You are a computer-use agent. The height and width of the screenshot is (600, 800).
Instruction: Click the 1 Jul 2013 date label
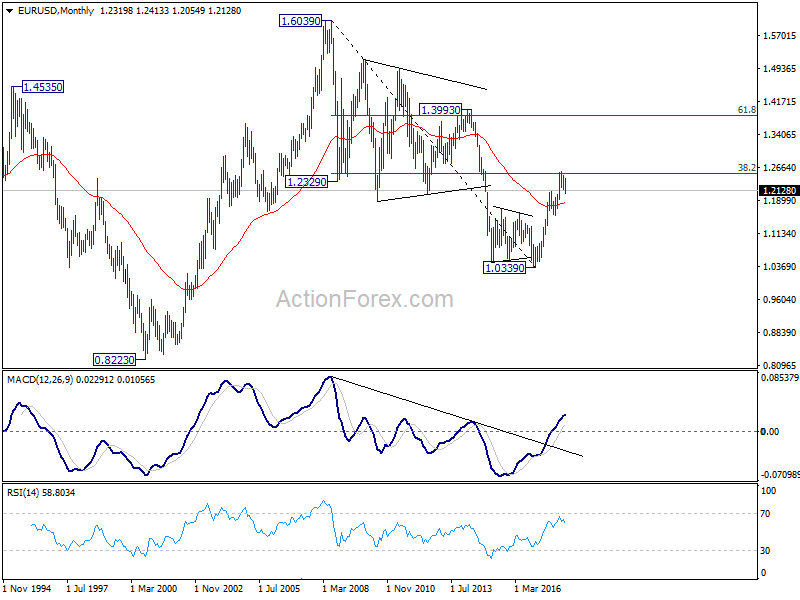tap(471, 589)
